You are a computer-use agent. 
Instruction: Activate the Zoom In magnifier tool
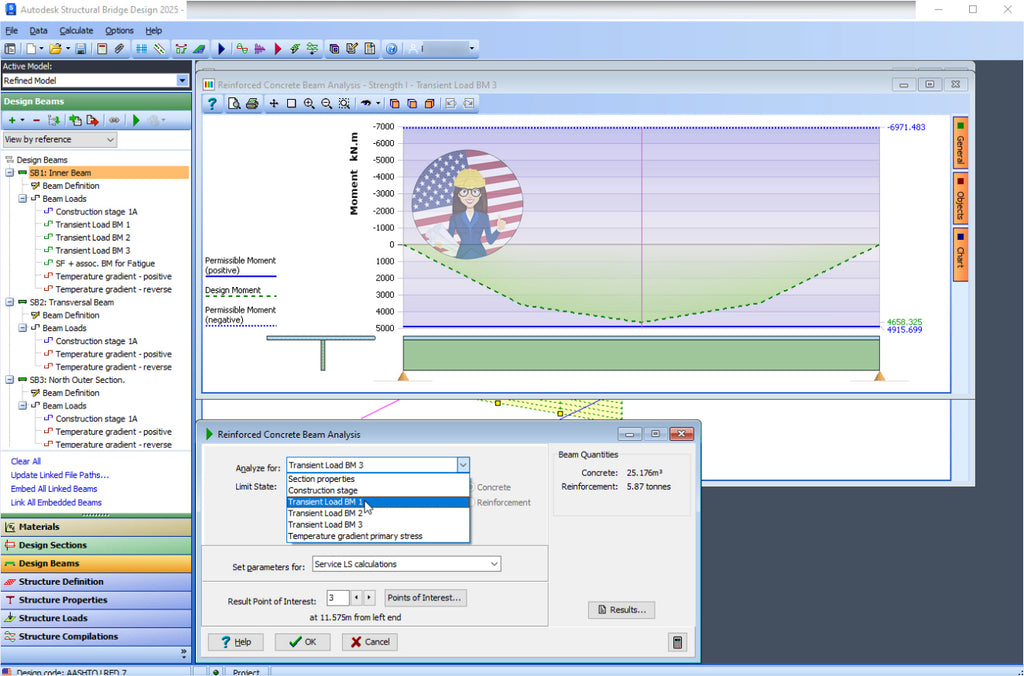tap(310, 103)
